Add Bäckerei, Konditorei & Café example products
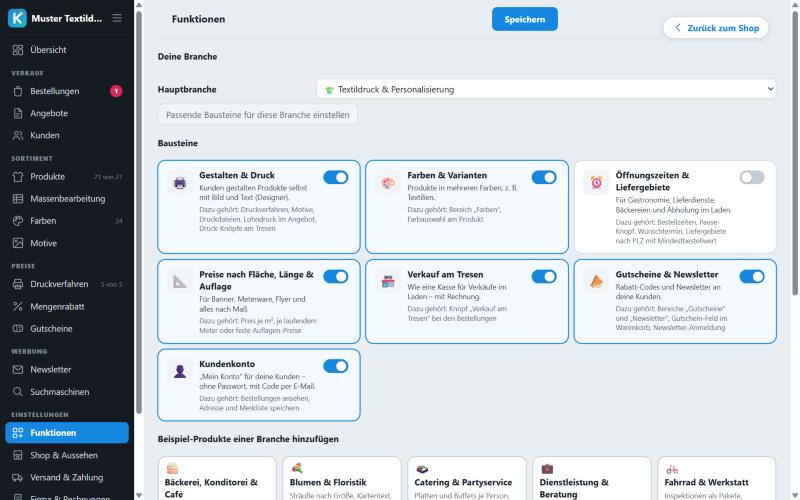800x500 pixels. pos(217,479)
